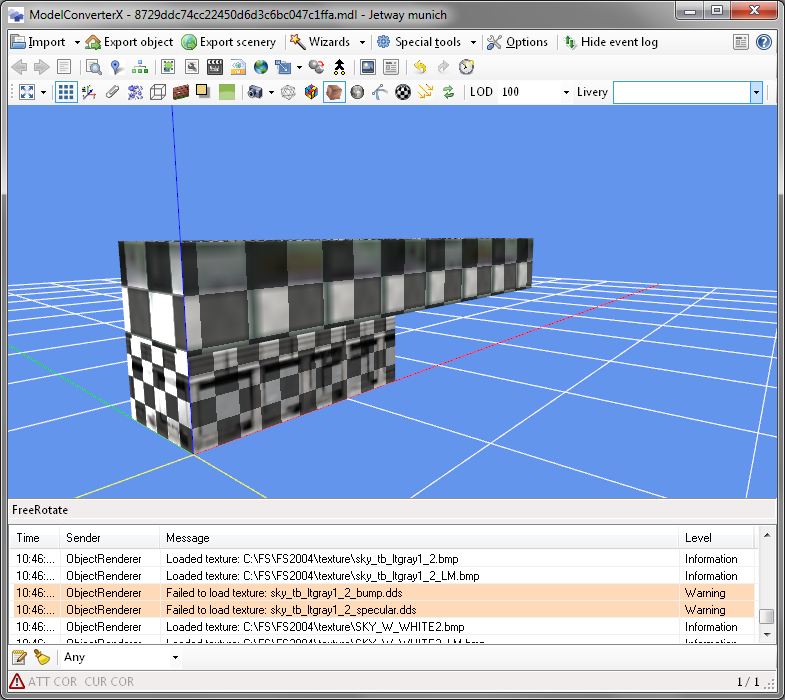Click the help question mark icon
785x700 pixels.
click(764, 42)
